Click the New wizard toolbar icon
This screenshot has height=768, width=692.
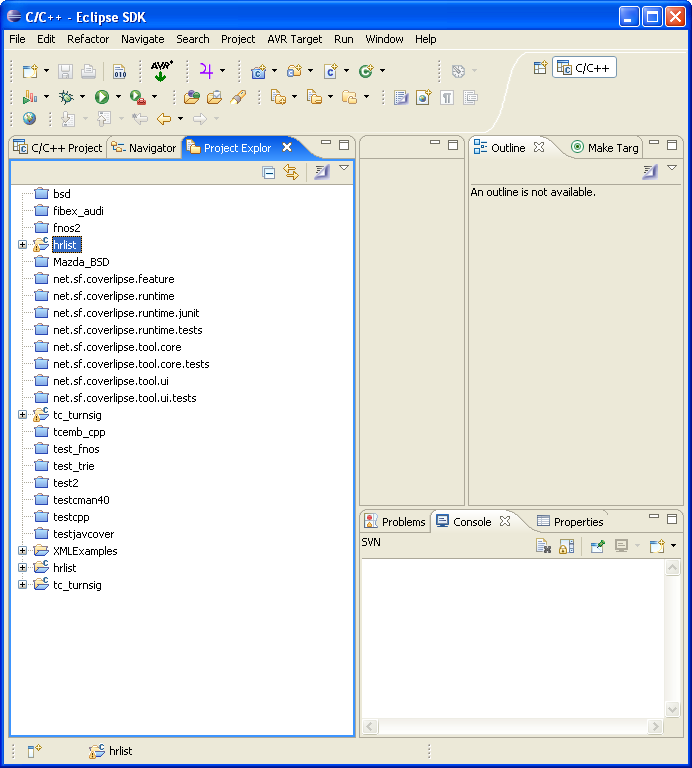[x=30, y=72]
